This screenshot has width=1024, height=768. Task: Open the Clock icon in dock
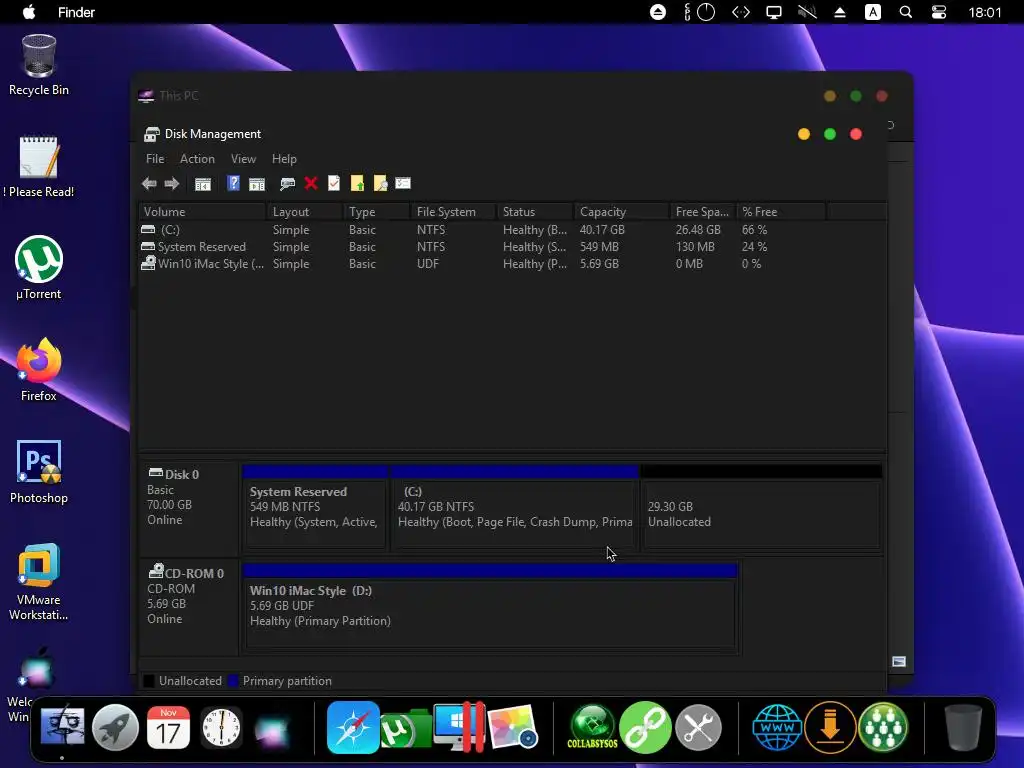point(221,727)
